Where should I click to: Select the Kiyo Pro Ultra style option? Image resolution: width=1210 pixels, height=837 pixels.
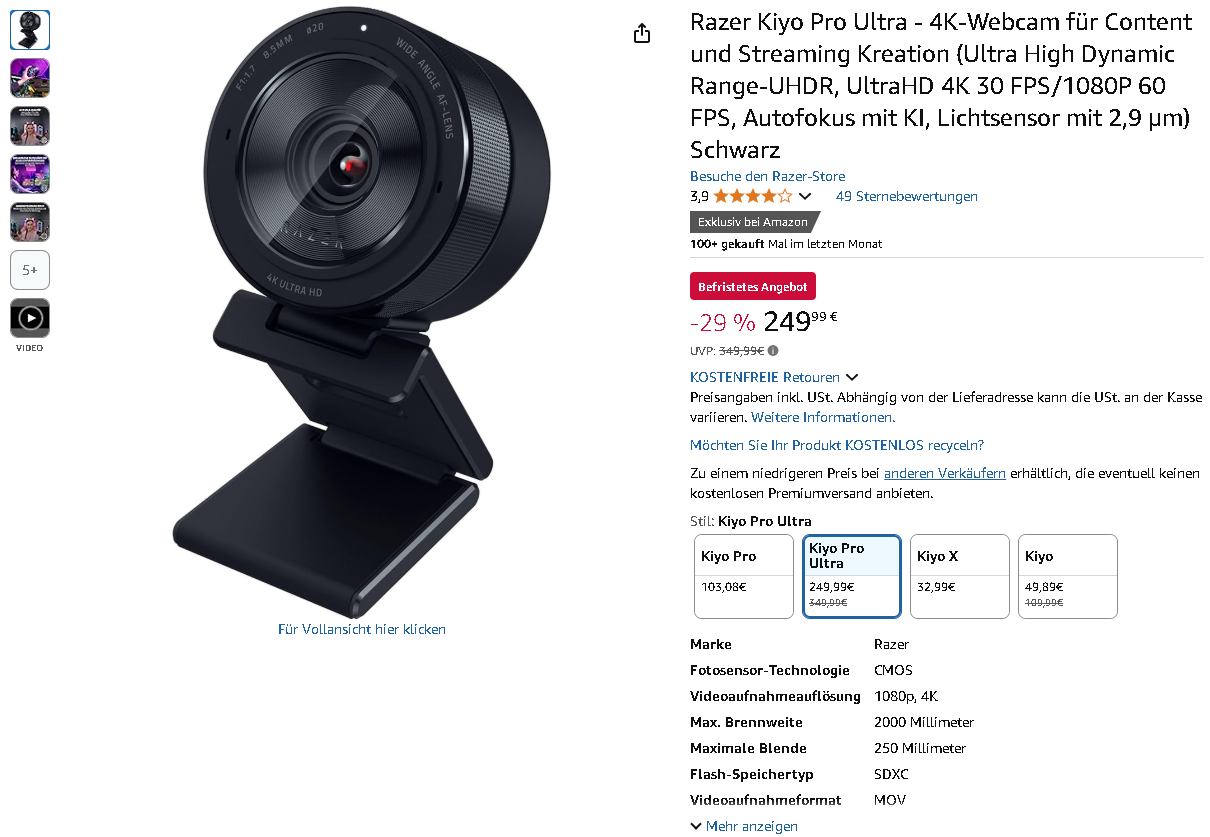[851, 577]
